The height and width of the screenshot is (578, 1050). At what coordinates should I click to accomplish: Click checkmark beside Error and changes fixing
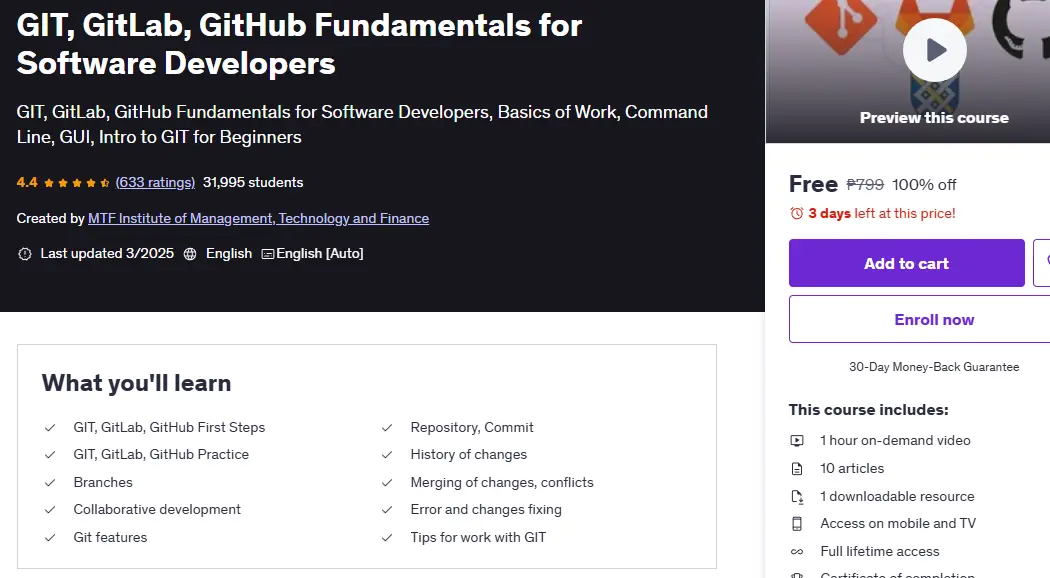387,510
